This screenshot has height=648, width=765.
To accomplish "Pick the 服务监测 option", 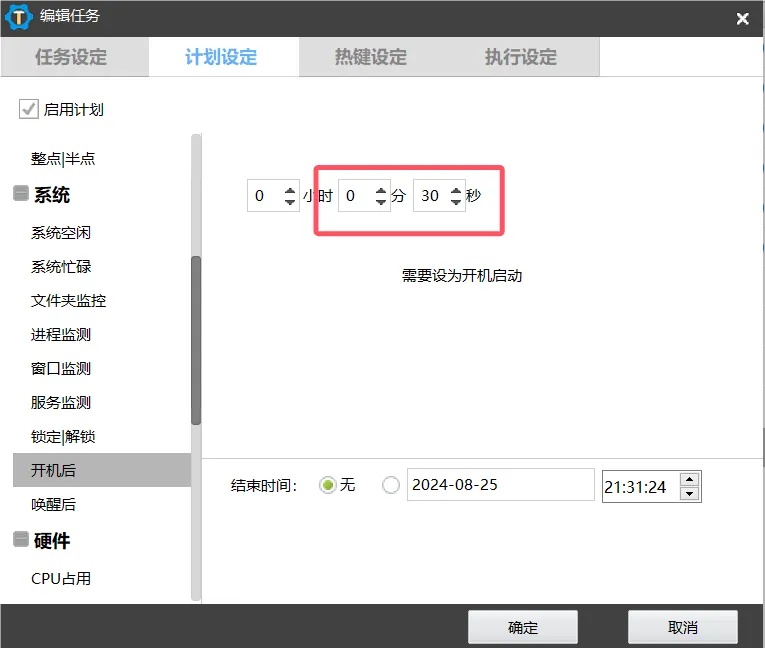I will 61,403.
